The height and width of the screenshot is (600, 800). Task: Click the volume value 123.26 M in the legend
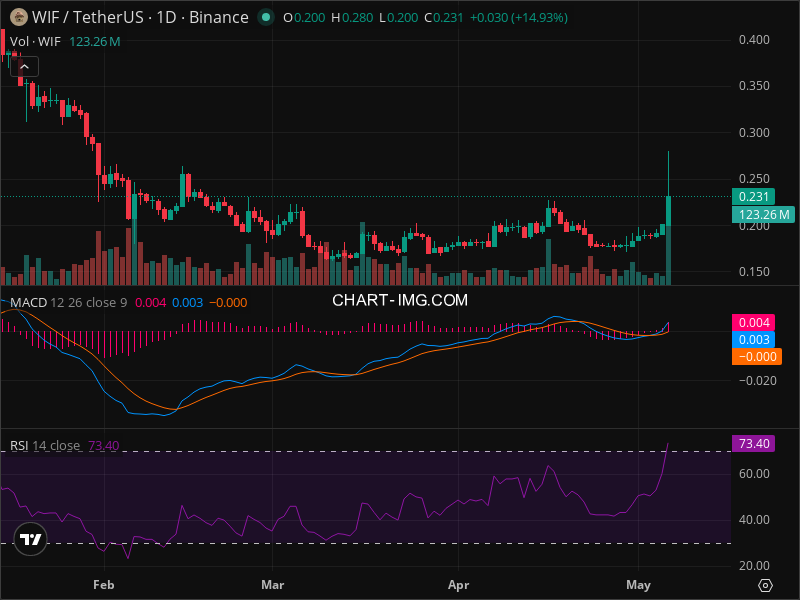pyautogui.click(x=95, y=42)
